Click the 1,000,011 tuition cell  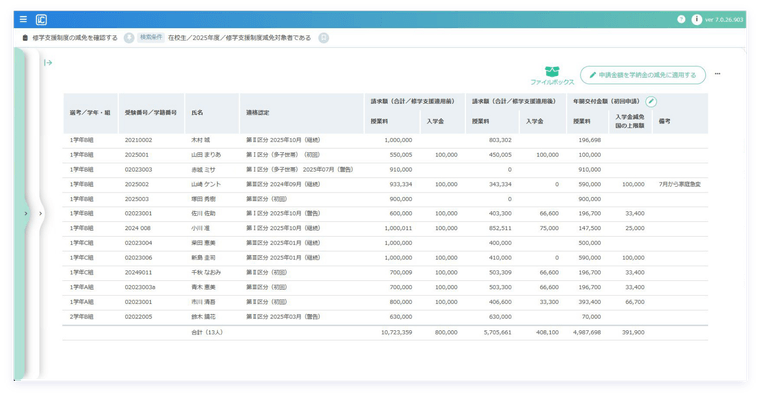point(398,228)
